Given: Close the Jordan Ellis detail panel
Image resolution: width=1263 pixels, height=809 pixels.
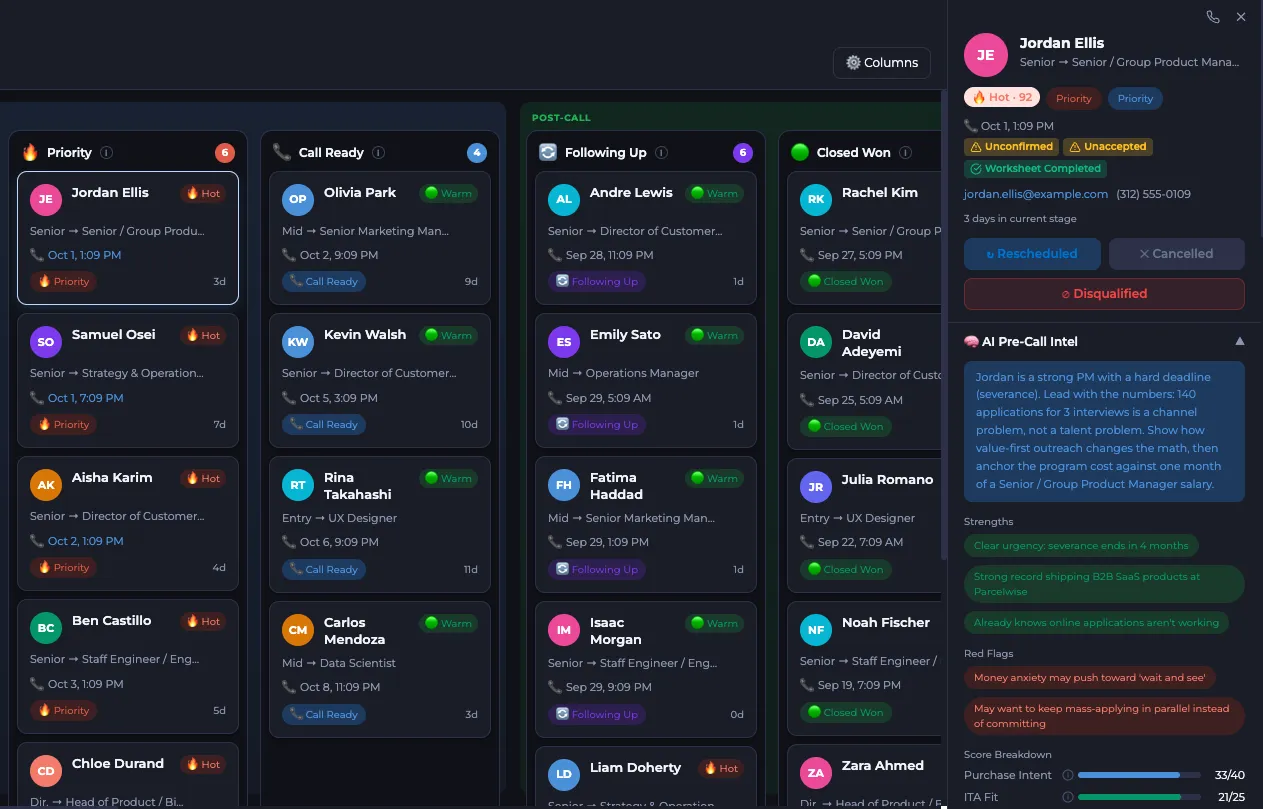Looking at the screenshot, I should [1241, 17].
